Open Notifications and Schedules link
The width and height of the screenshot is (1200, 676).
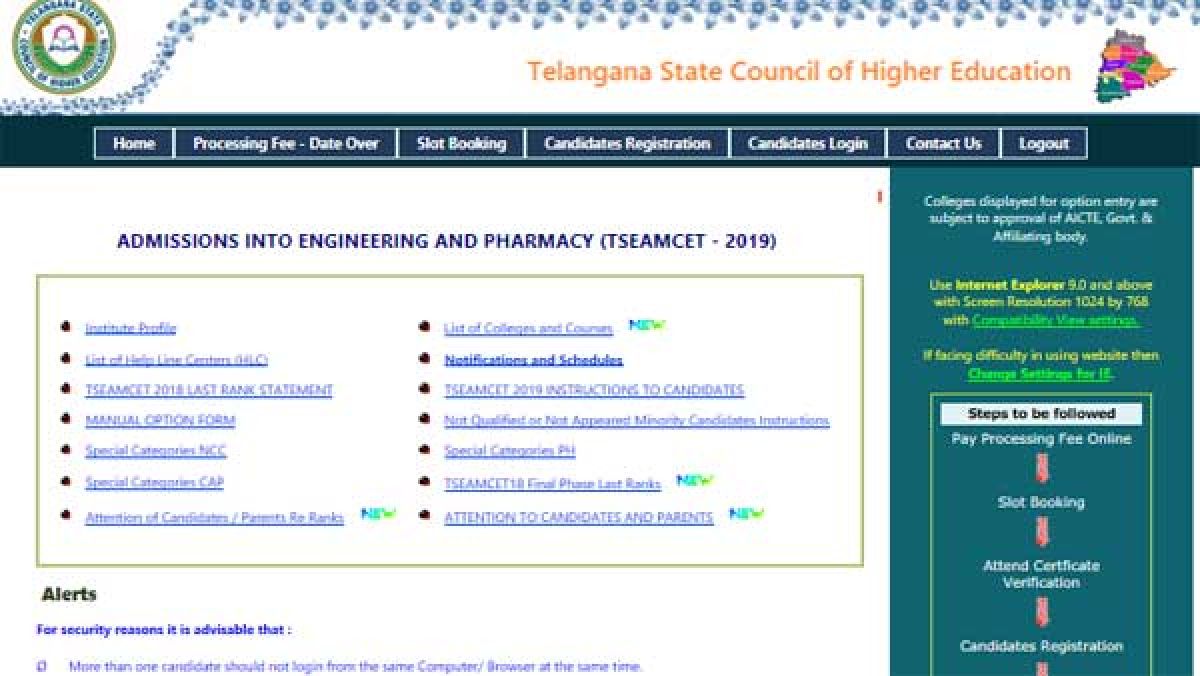(533, 360)
